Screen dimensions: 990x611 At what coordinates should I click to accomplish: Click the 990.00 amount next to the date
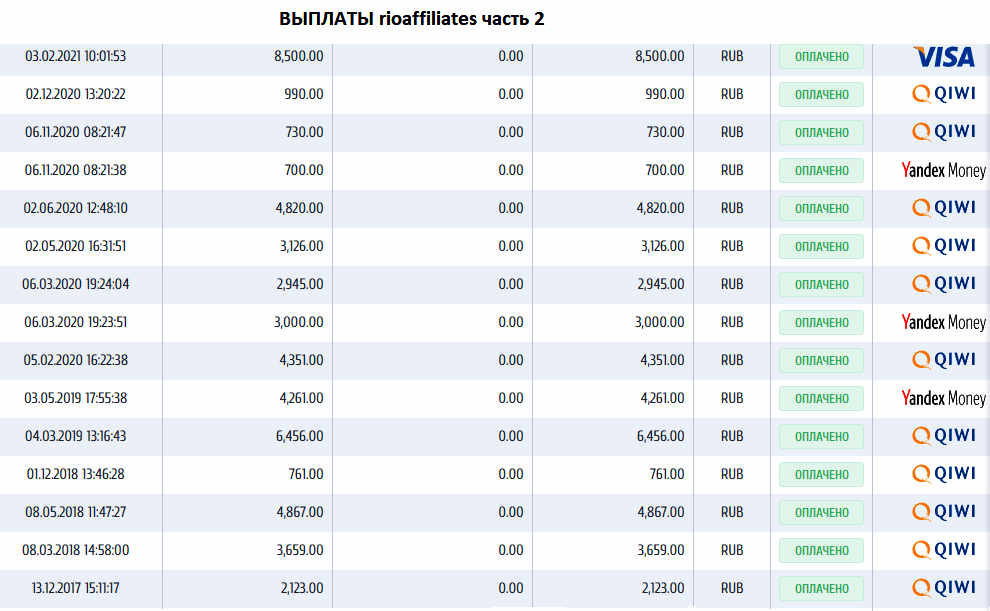(x=304, y=94)
